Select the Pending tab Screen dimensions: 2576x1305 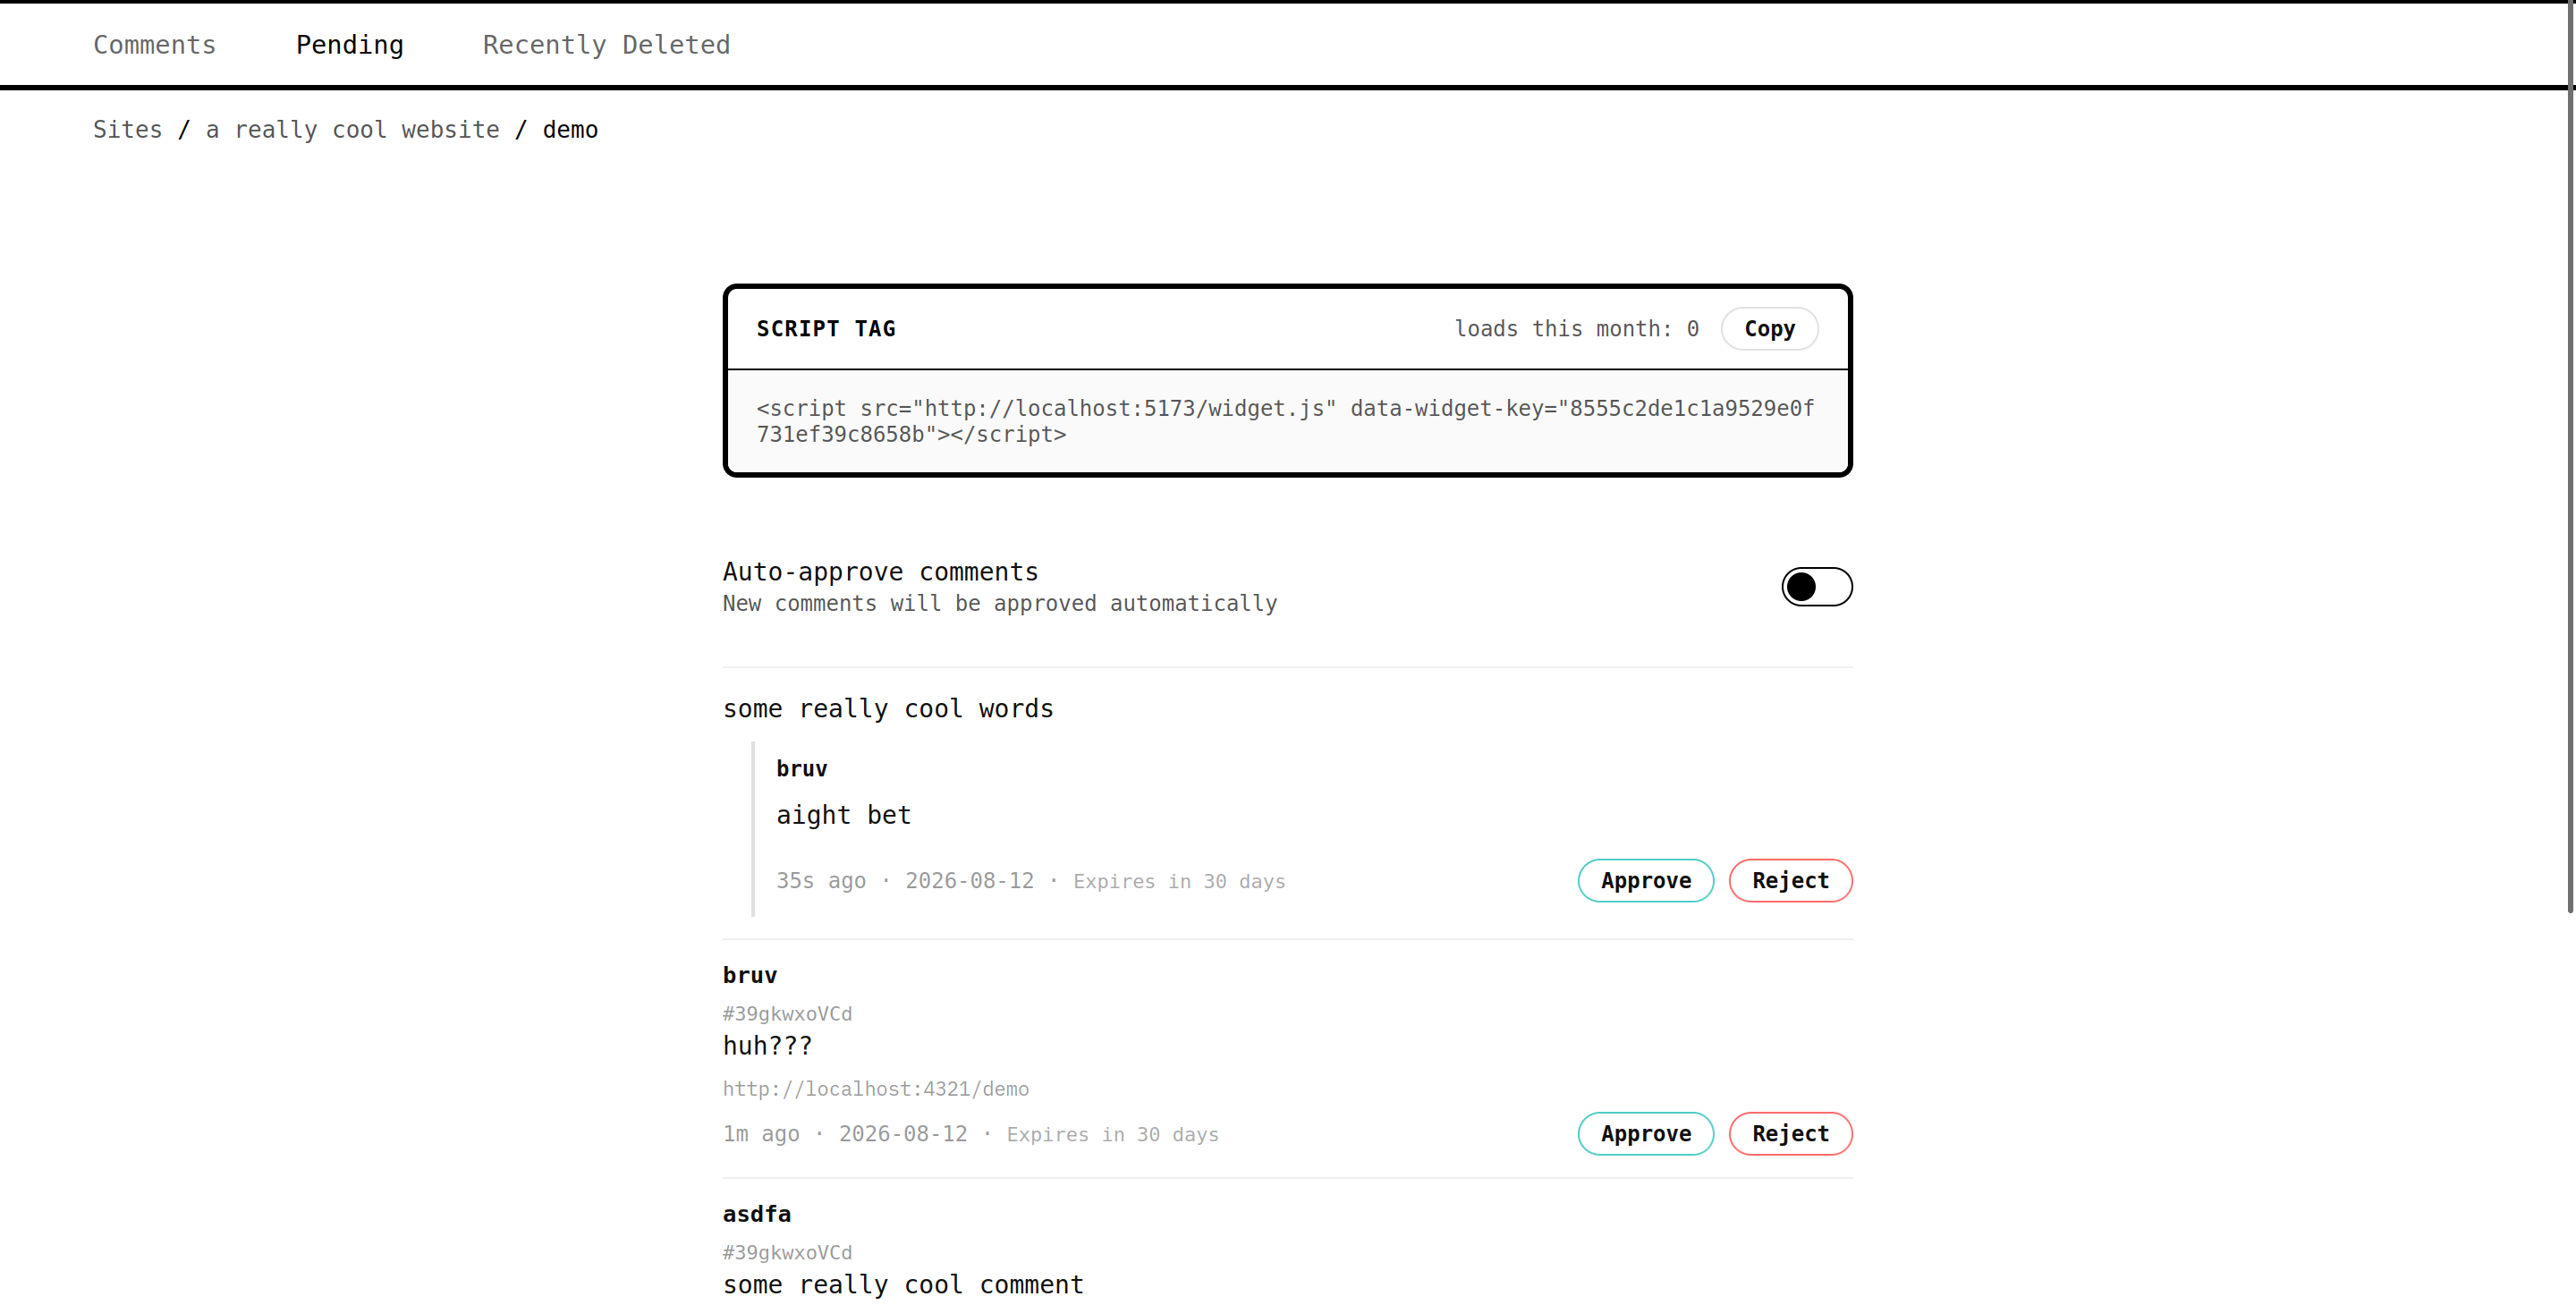[349, 45]
